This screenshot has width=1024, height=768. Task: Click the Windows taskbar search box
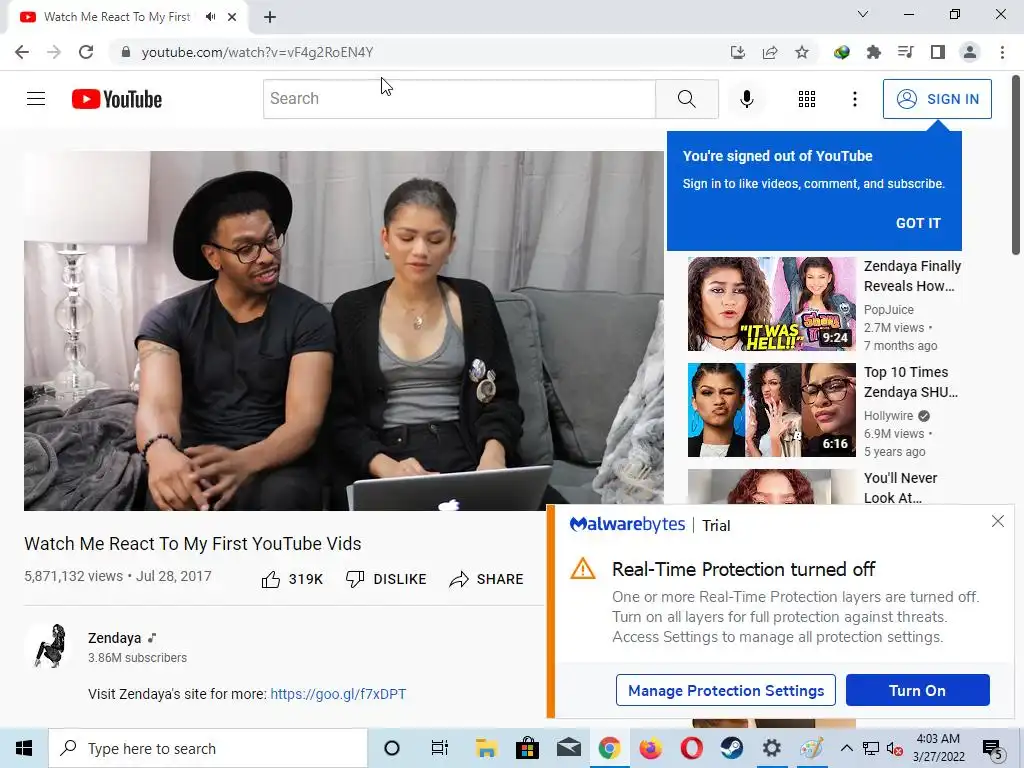[x=208, y=748]
